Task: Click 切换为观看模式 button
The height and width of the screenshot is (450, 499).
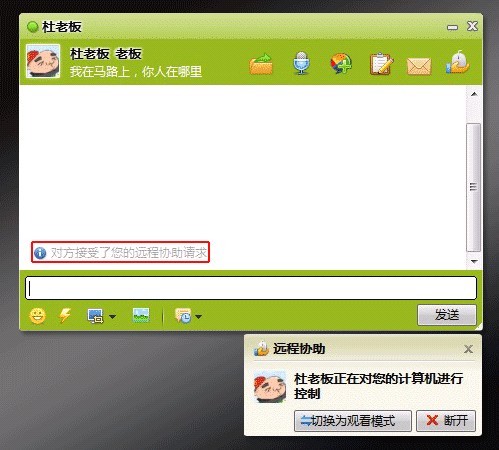Action: point(353,421)
